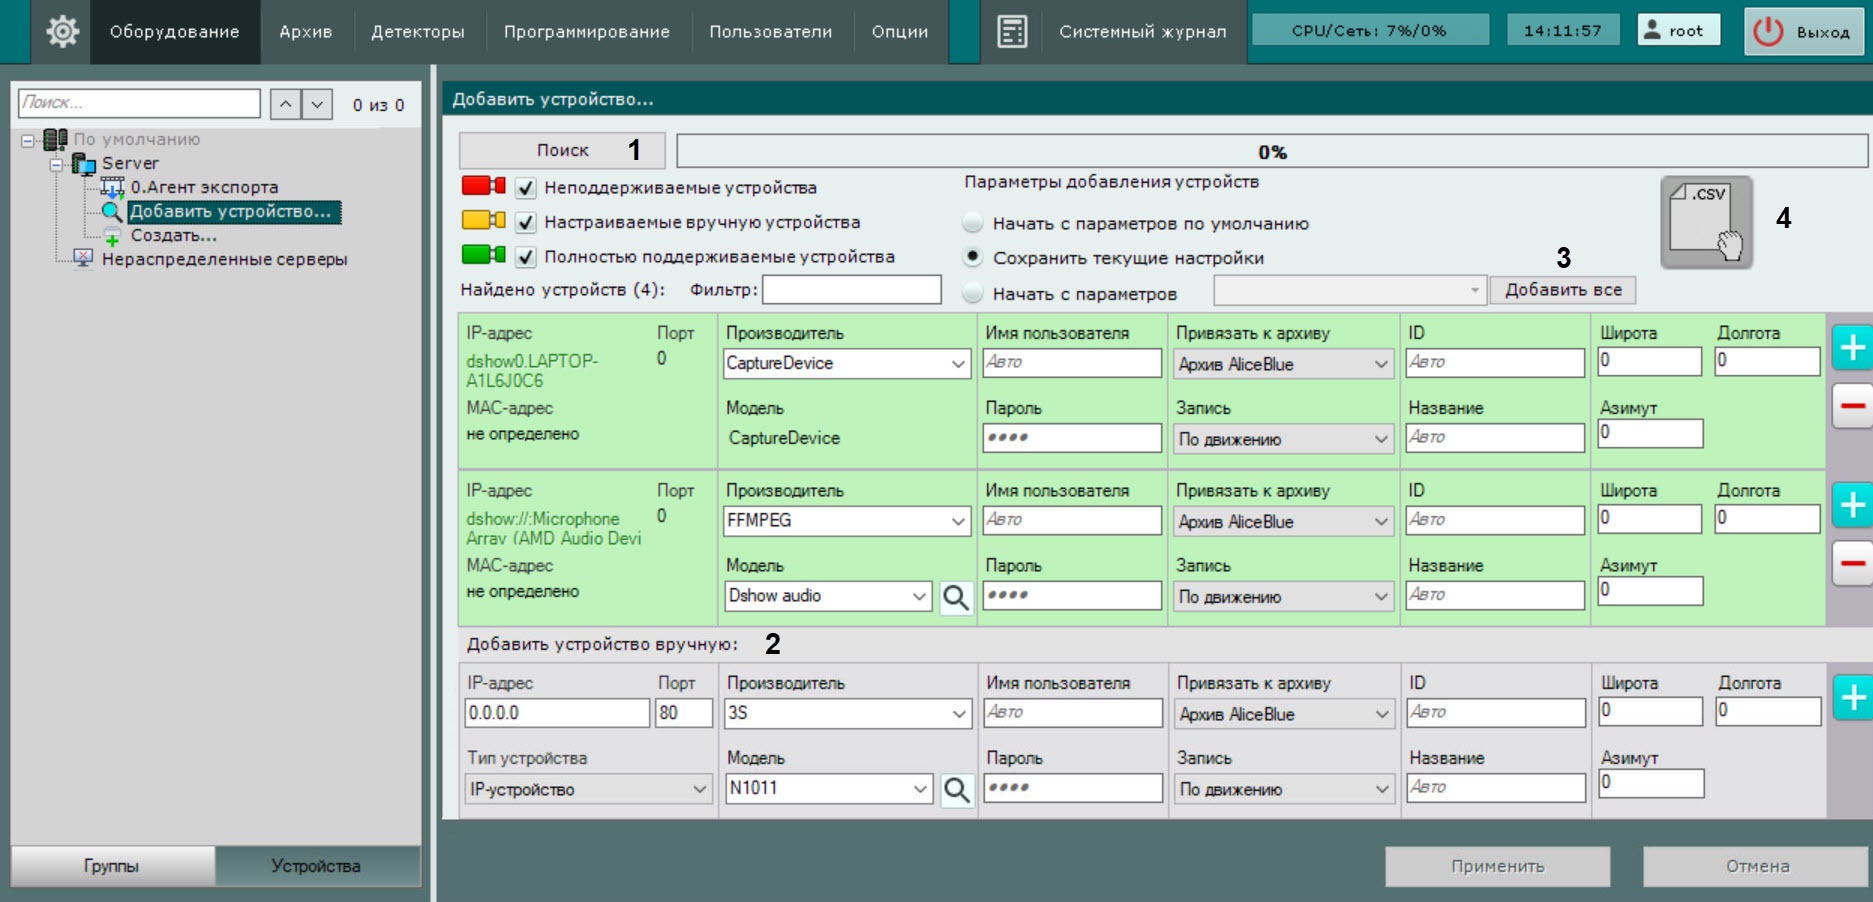Switch to the Архив tab
This screenshot has height=902, width=1873.
pos(305,32)
